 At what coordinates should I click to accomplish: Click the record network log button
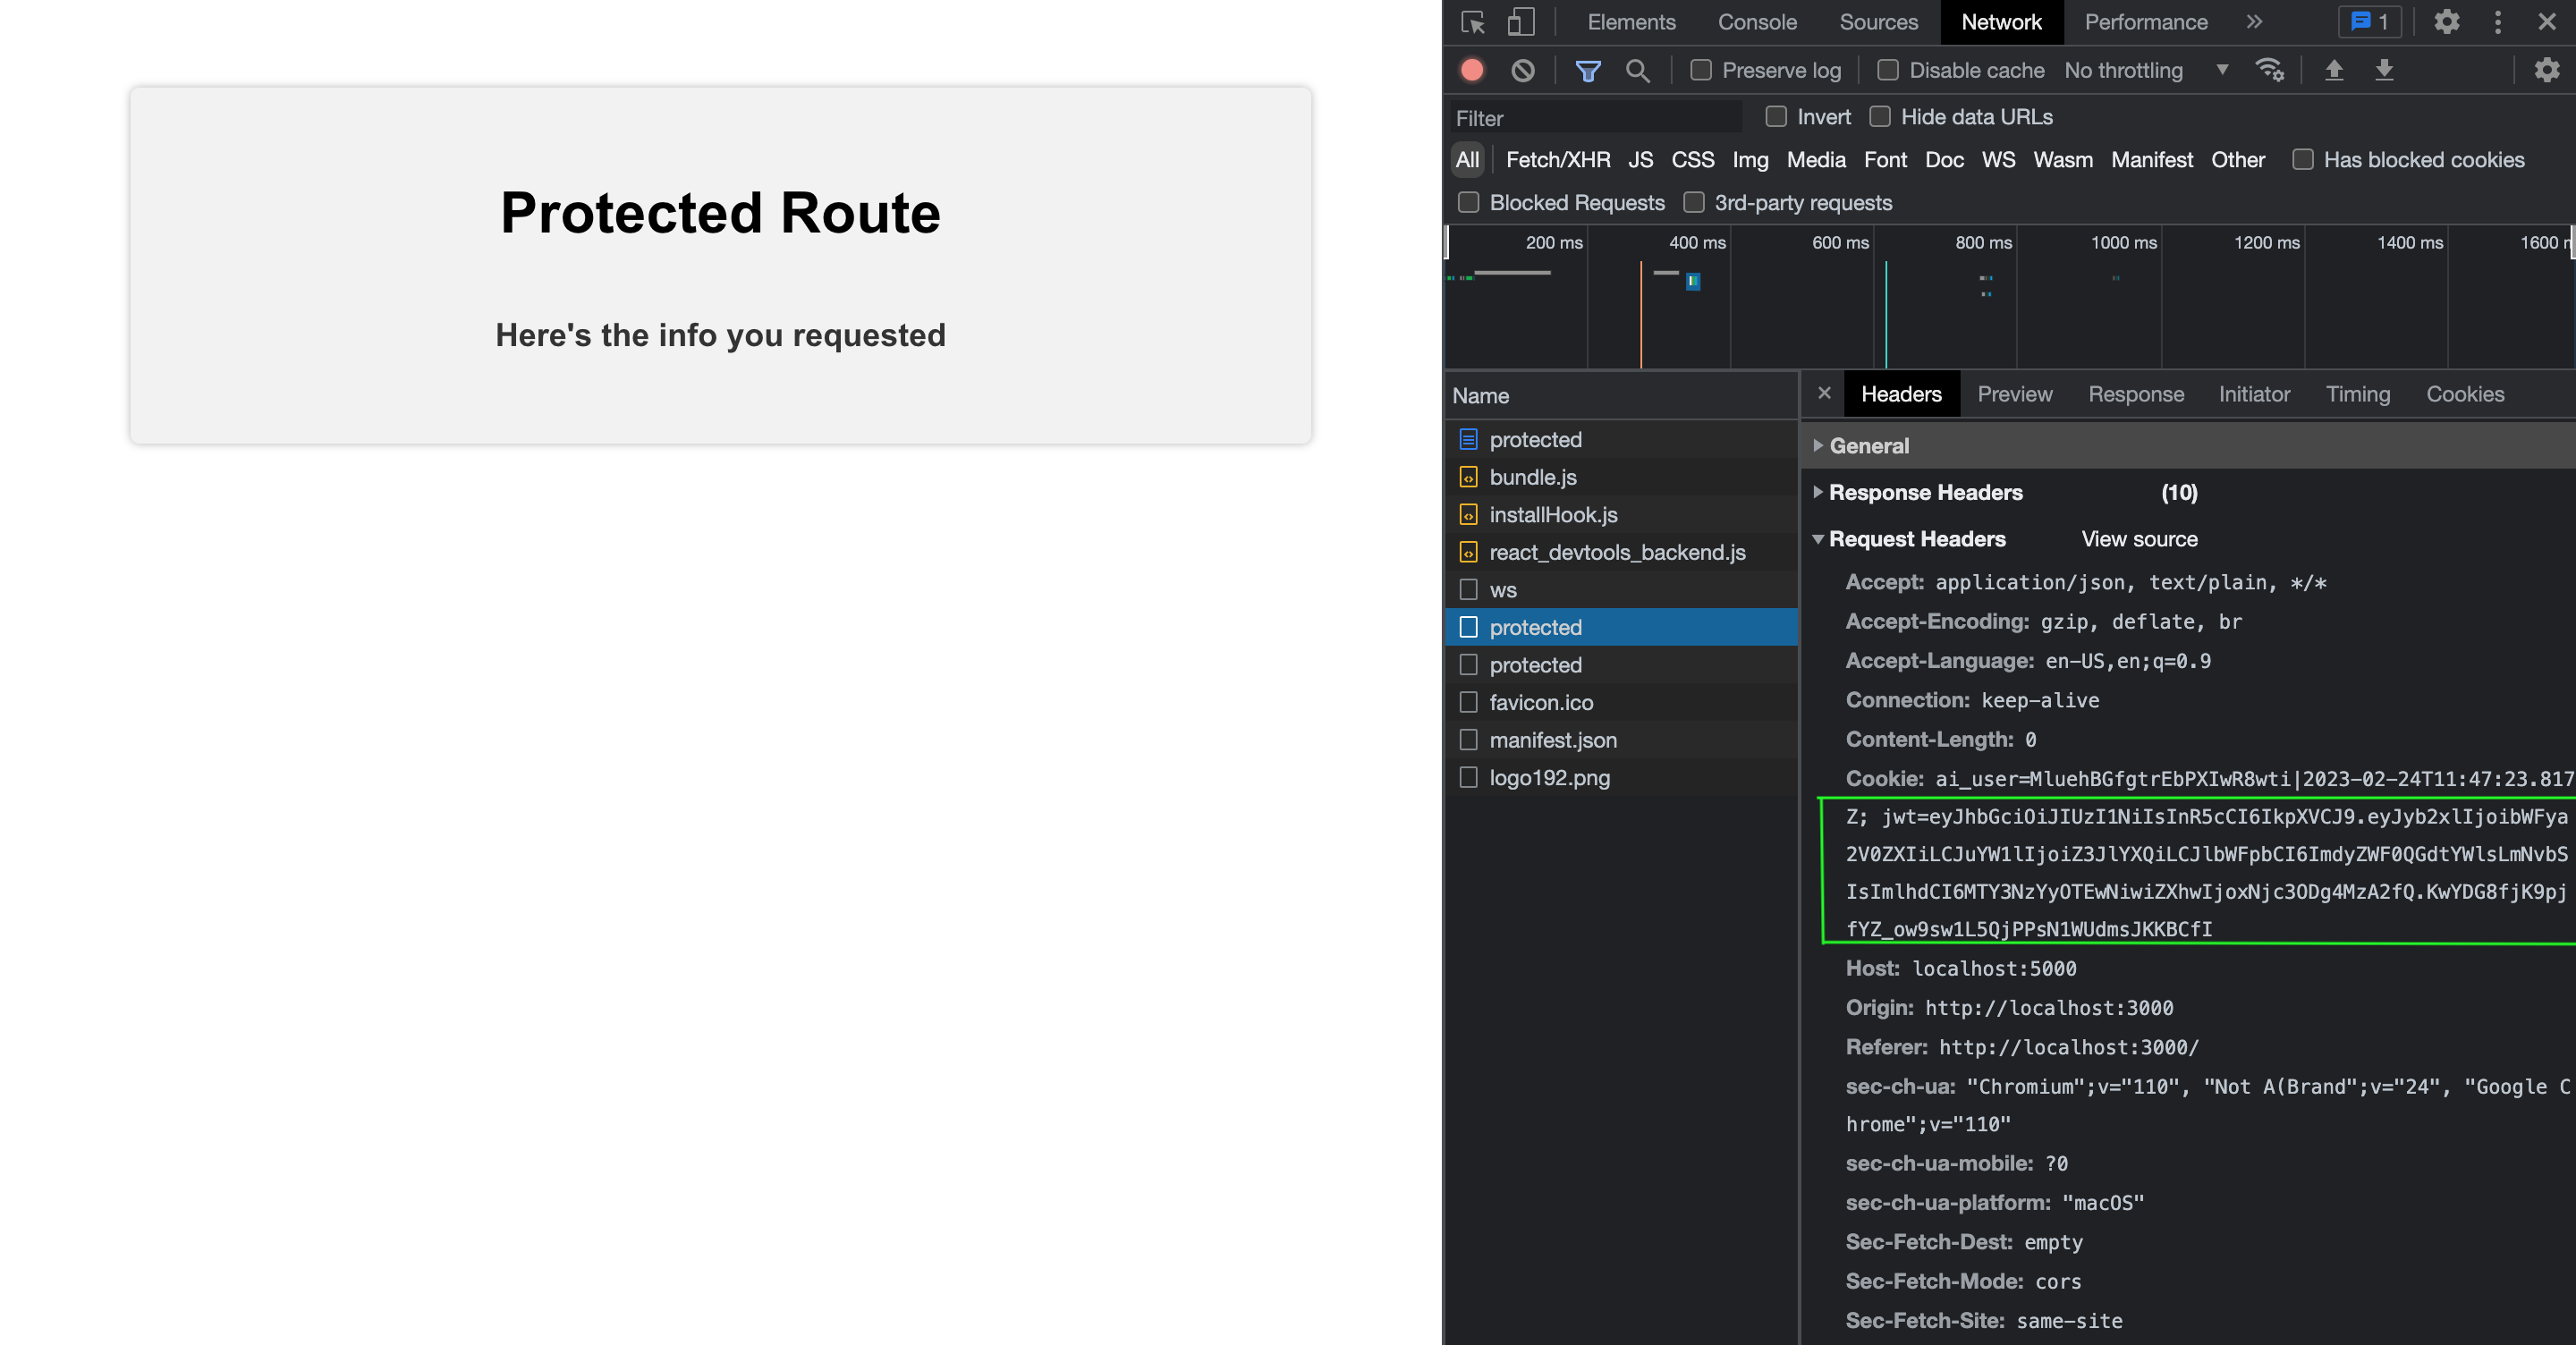1472,70
